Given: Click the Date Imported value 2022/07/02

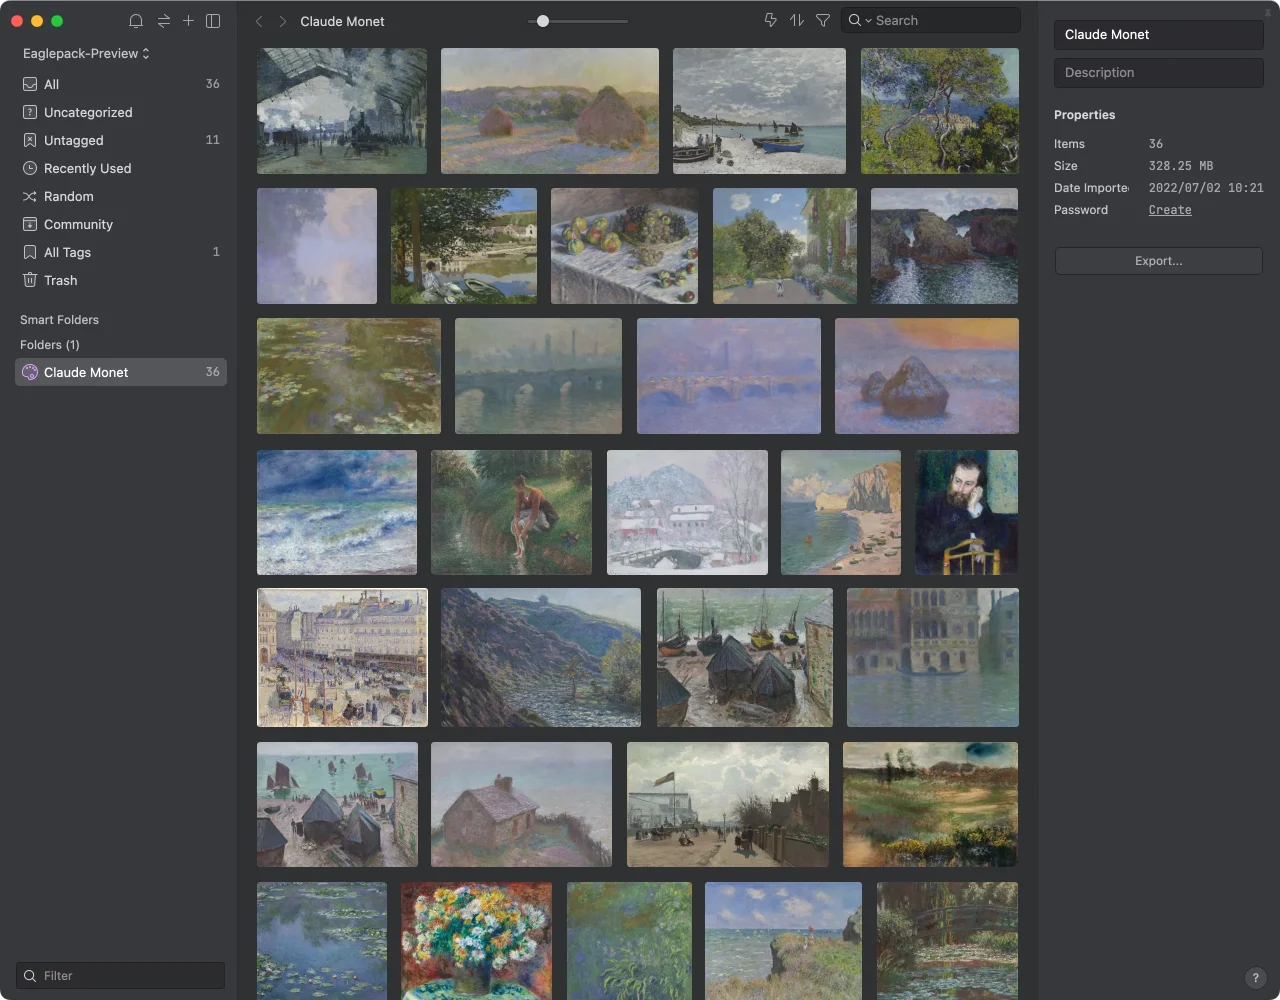Looking at the screenshot, I should point(1206,188).
